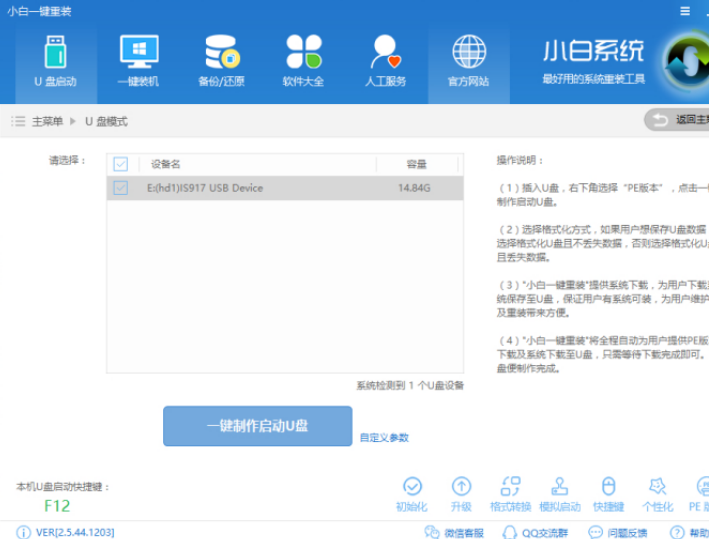Viewport: 709px width, 539px height.
Task: Click the list icon beside 主菜单
Action: [18, 121]
